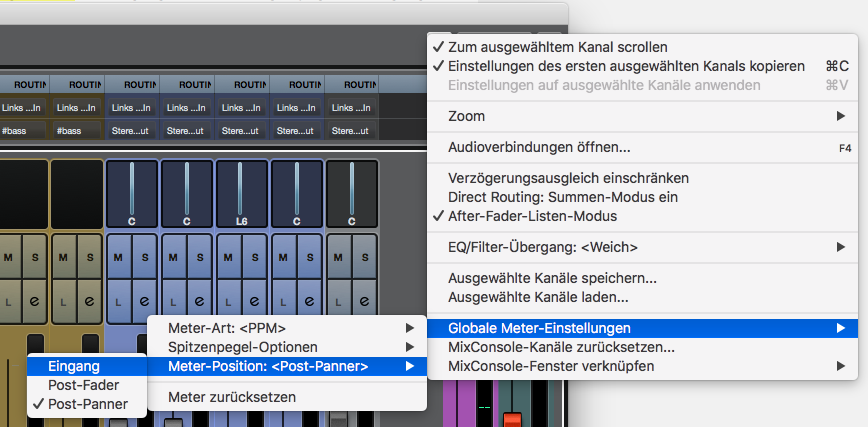Open 'Stere...ut' output on L6 channel
The width and height of the screenshot is (868, 427).
(x=241, y=131)
